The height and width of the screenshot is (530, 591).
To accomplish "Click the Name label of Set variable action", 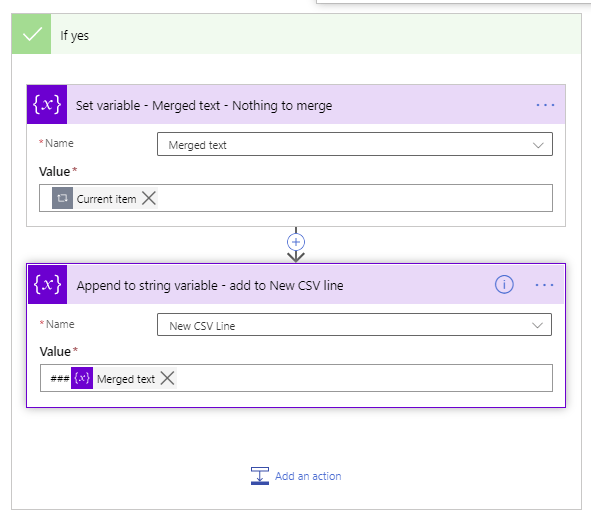I will pos(59,143).
